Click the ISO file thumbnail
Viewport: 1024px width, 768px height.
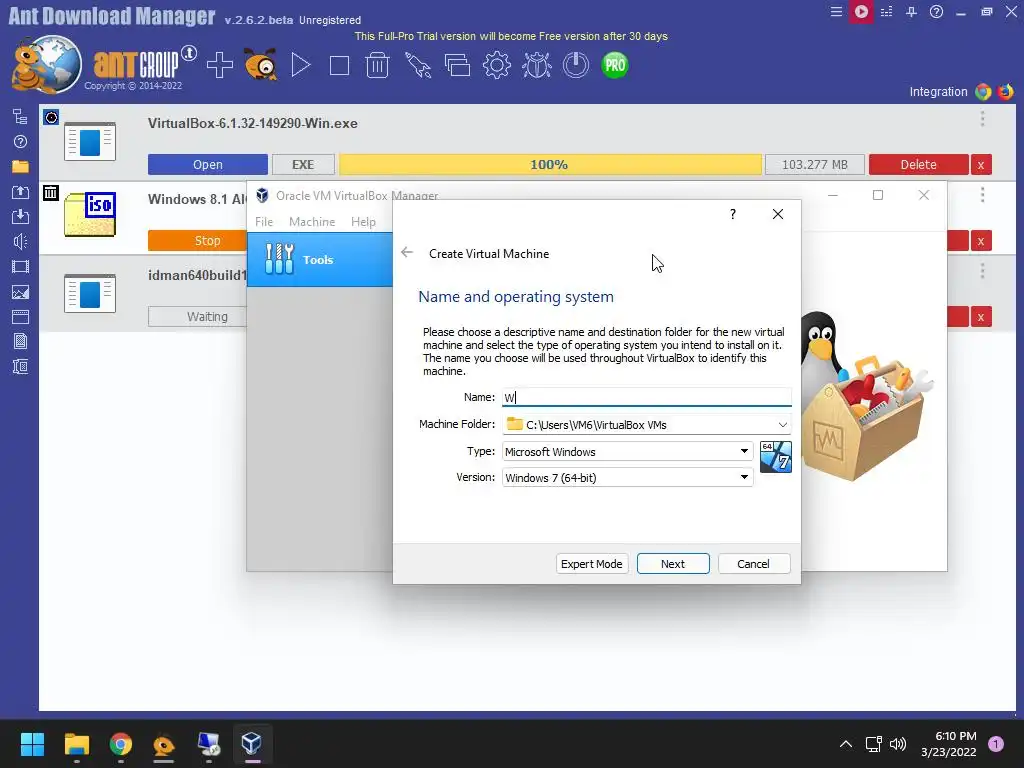pyautogui.click(x=90, y=214)
